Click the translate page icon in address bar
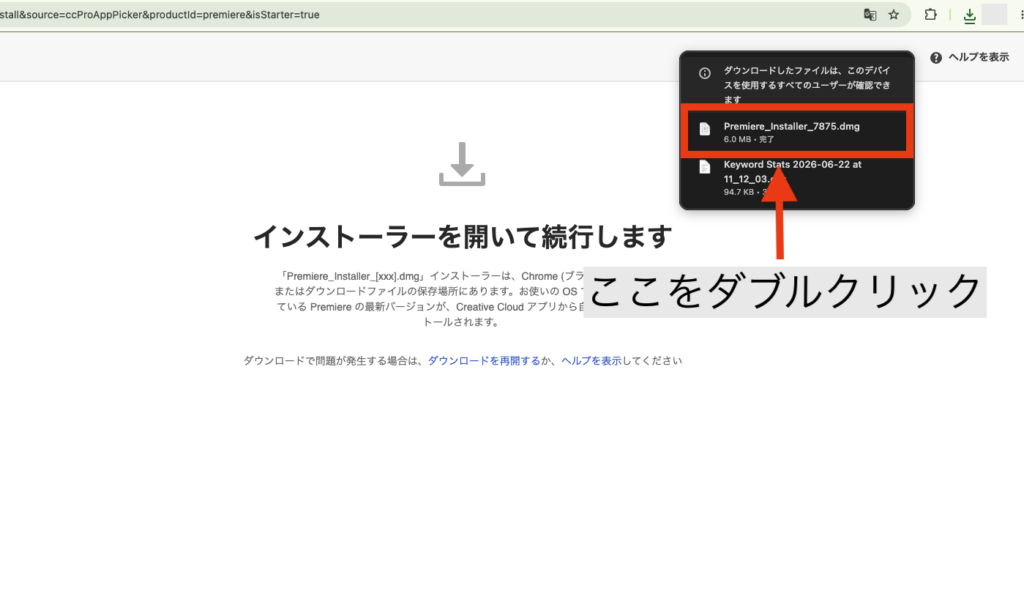The width and height of the screenshot is (1024, 605). pyautogui.click(x=870, y=14)
